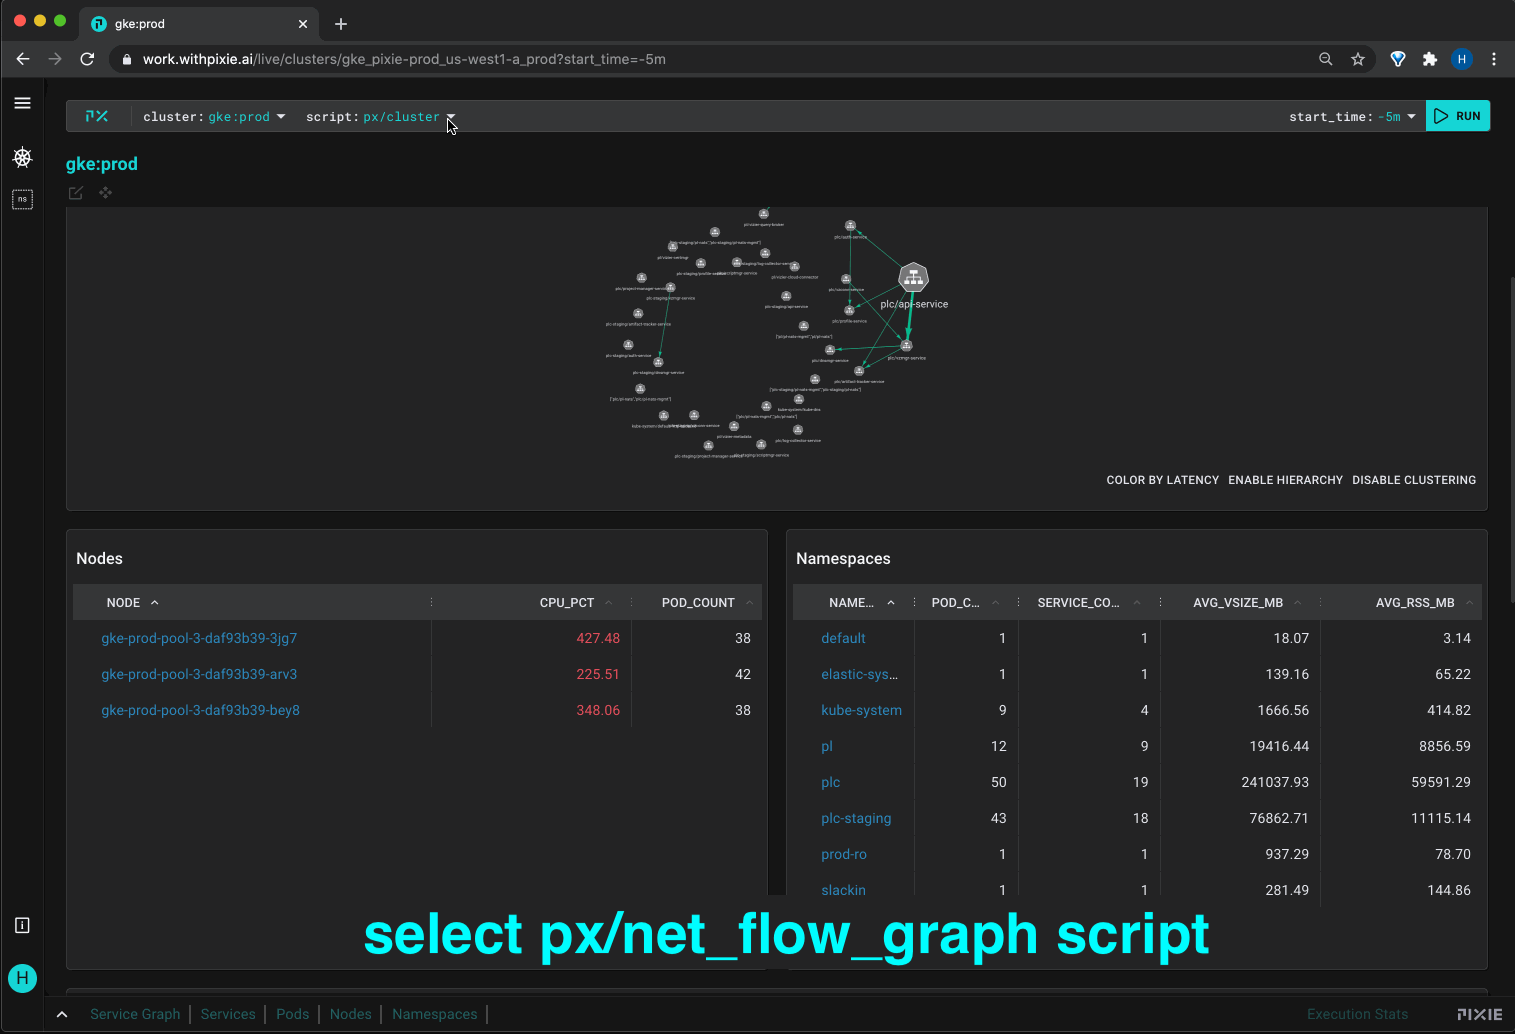Enable hierarchy in the service graph
This screenshot has height=1034, width=1515.
(x=1285, y=480)
